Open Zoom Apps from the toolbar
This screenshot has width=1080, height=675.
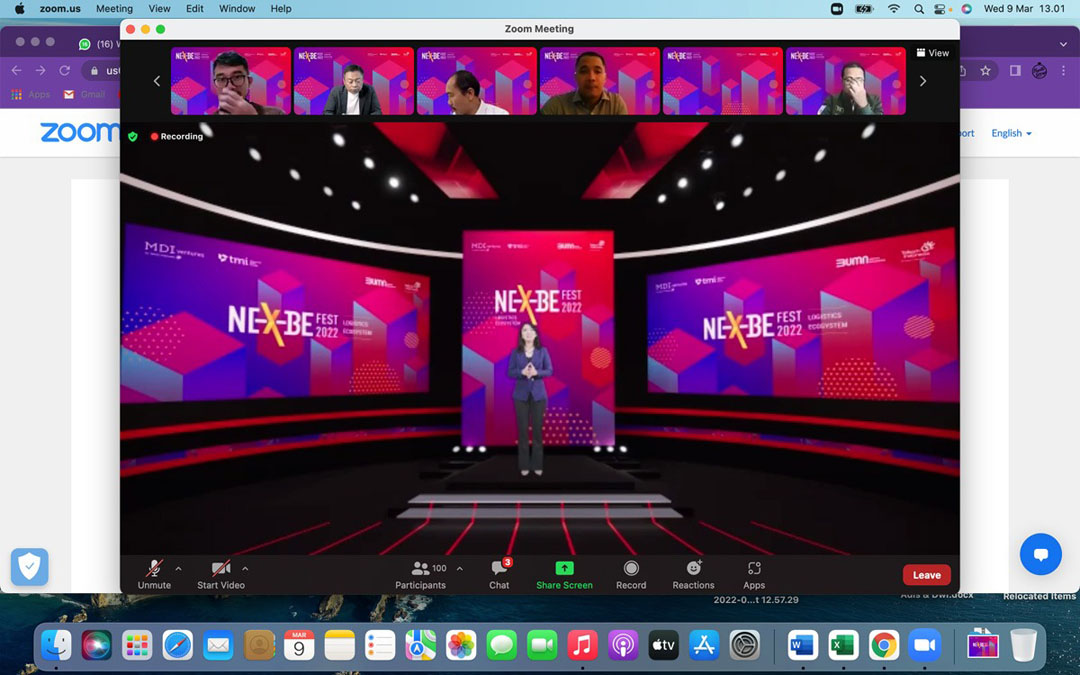(754, 574)
